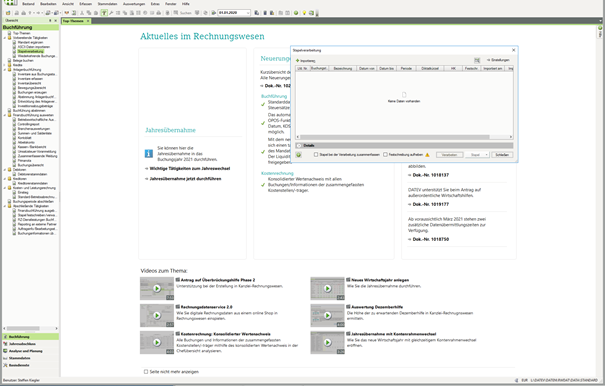The width and height of the screenshot is (605, 386).
Task: Collapse Finanzbuchführung auswerten tree node
Action: click(5, 115)
